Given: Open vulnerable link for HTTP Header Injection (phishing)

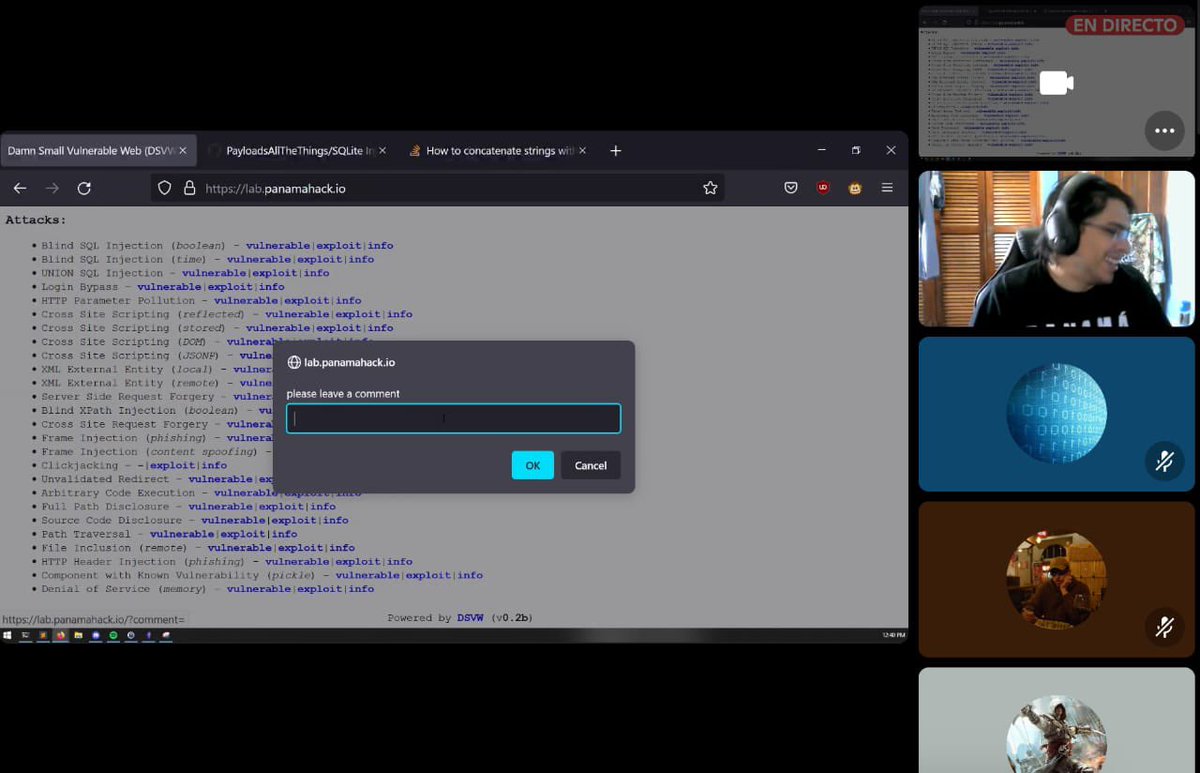Looking at the screenshot, I should pyautogui.click(x=297, y=562).
